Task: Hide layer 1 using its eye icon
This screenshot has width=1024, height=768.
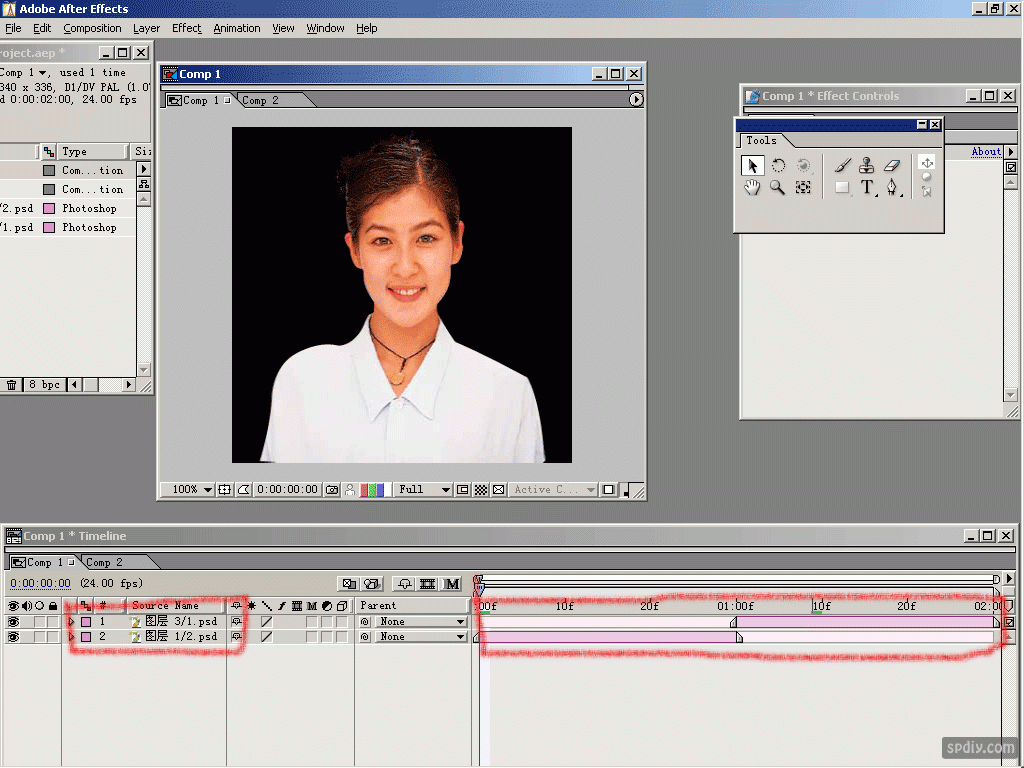Action: coord(13,622)
